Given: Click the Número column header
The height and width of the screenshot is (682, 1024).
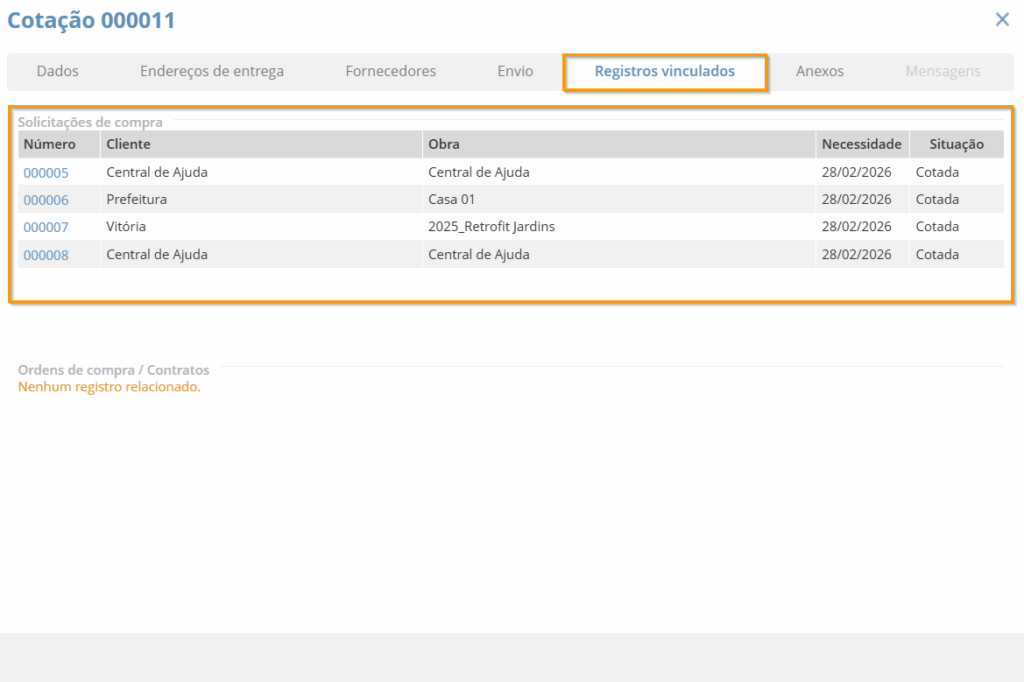Looking at the screenshot, I should coord(50,145).
